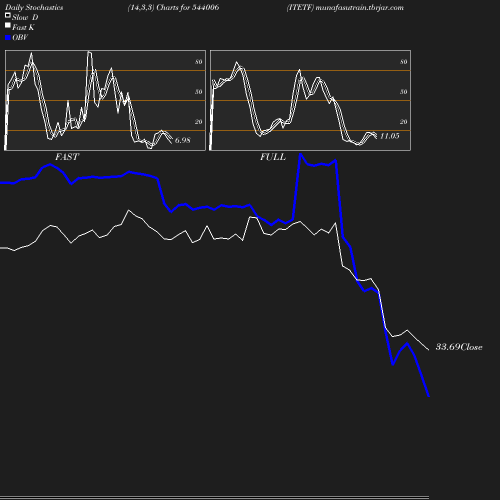The image size is (500, 500).
Task: Select the 'Daily Stochastics' title text
Action: [34, 8]
